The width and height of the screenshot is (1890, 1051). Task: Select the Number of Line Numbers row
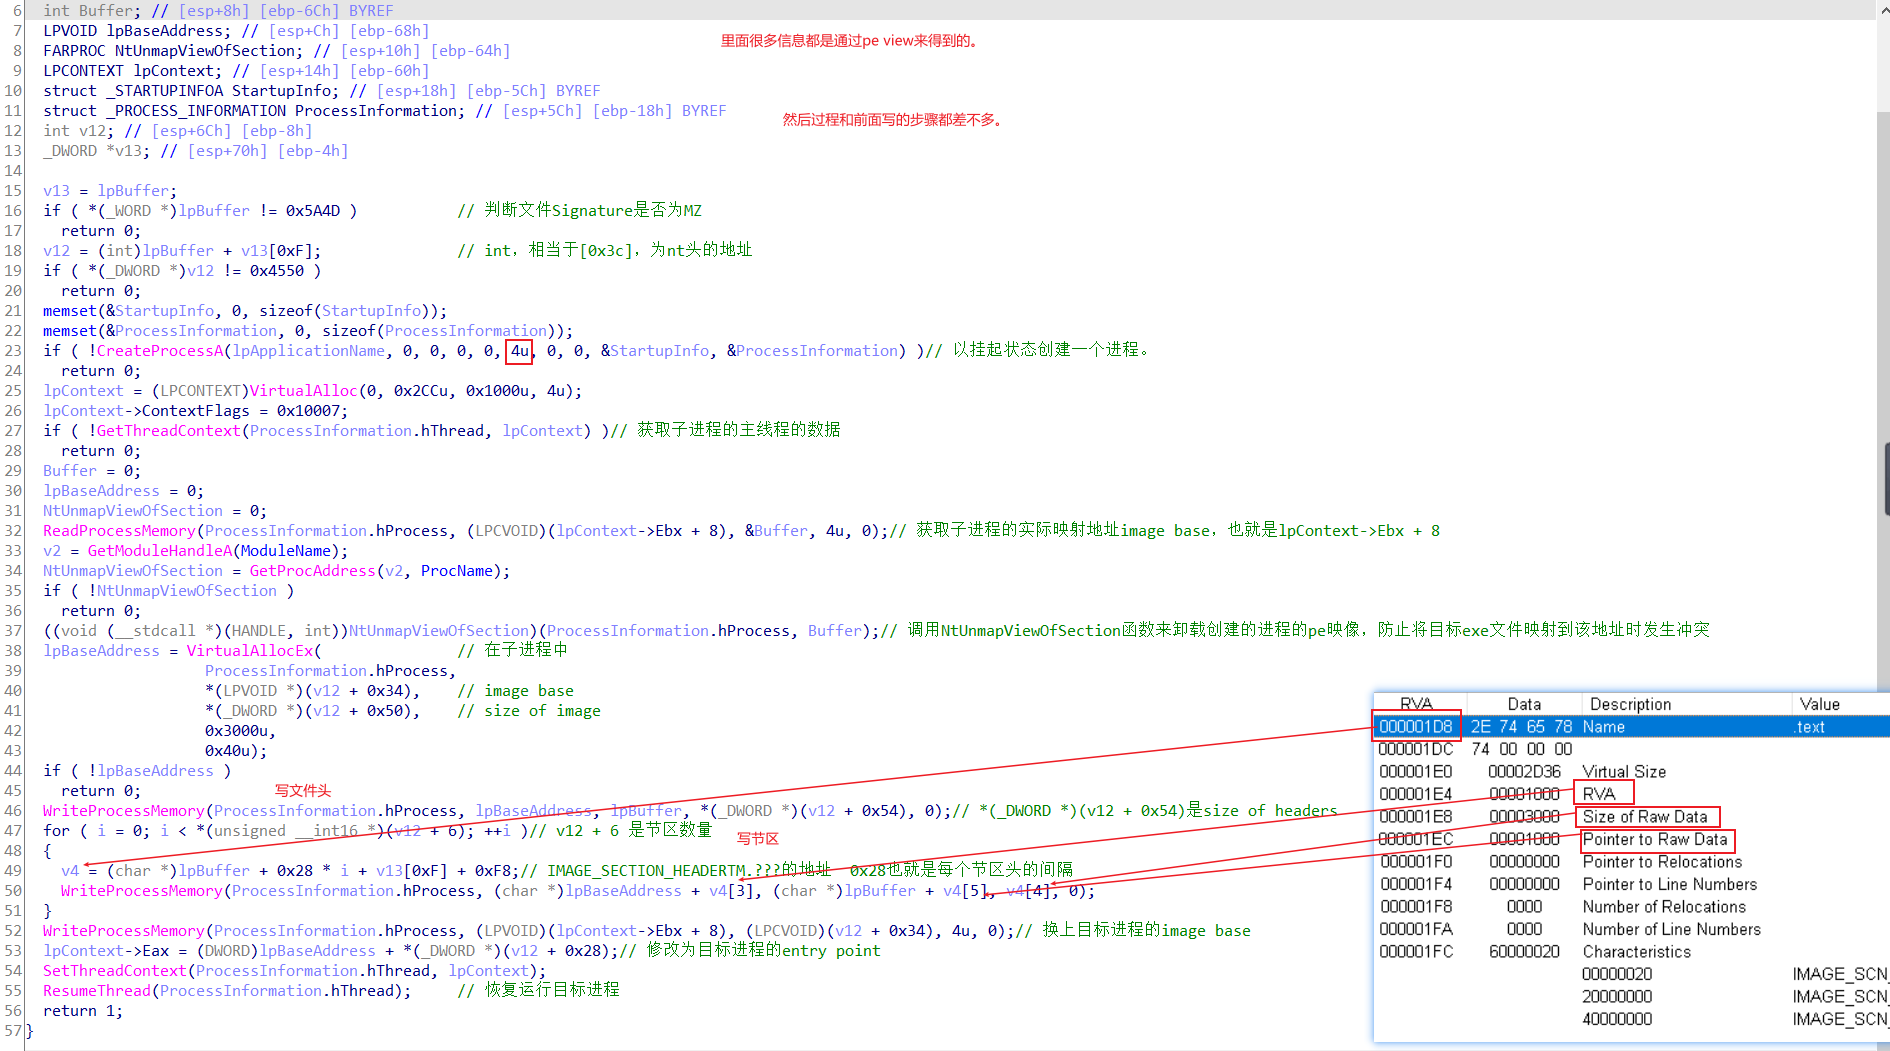pos(1632,929)
